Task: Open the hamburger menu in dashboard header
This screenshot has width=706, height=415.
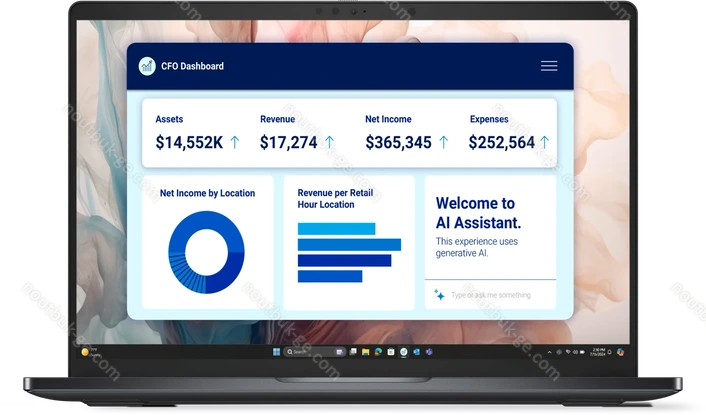Action: tap(548, 66)
